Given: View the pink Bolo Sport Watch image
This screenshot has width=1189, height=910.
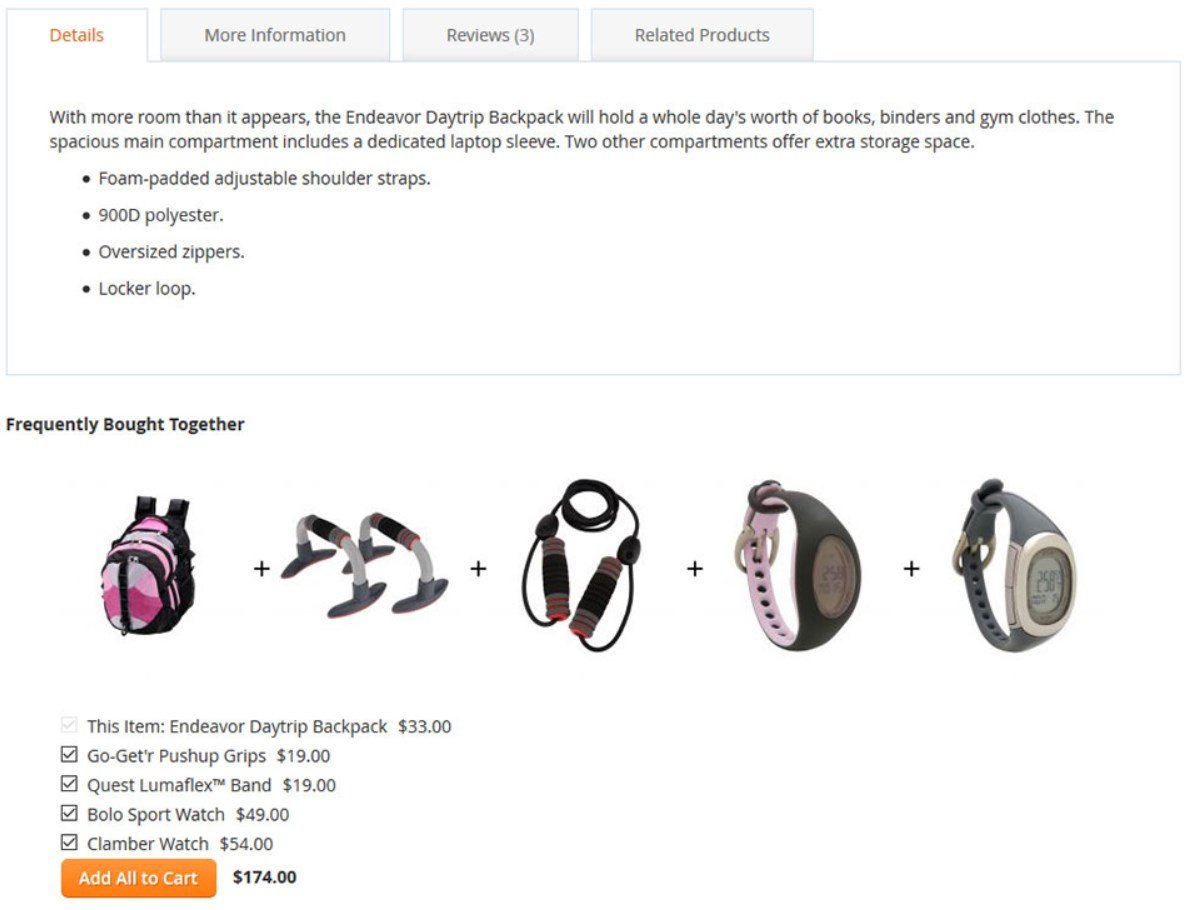Looking at the screenshot, I should pos(798,565).
